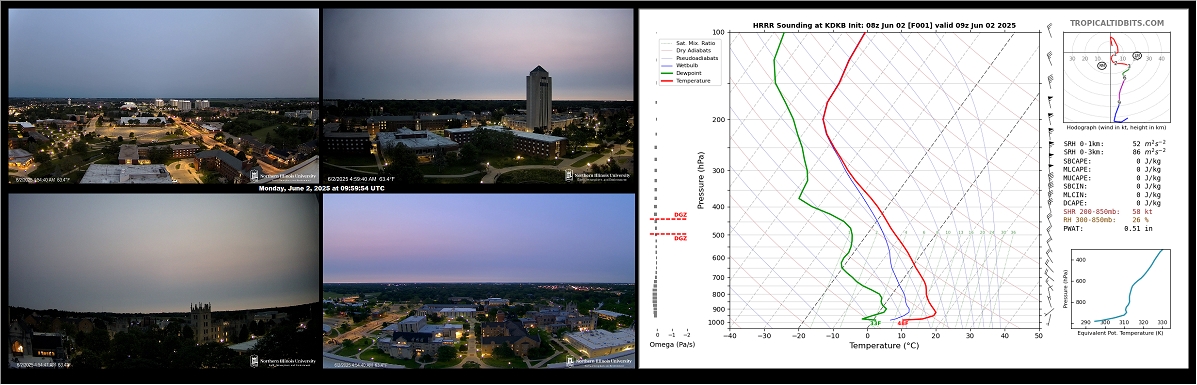Click the upper red DGZ marker label
This screenshot has height=385, width=1197.
pos(680,215)
